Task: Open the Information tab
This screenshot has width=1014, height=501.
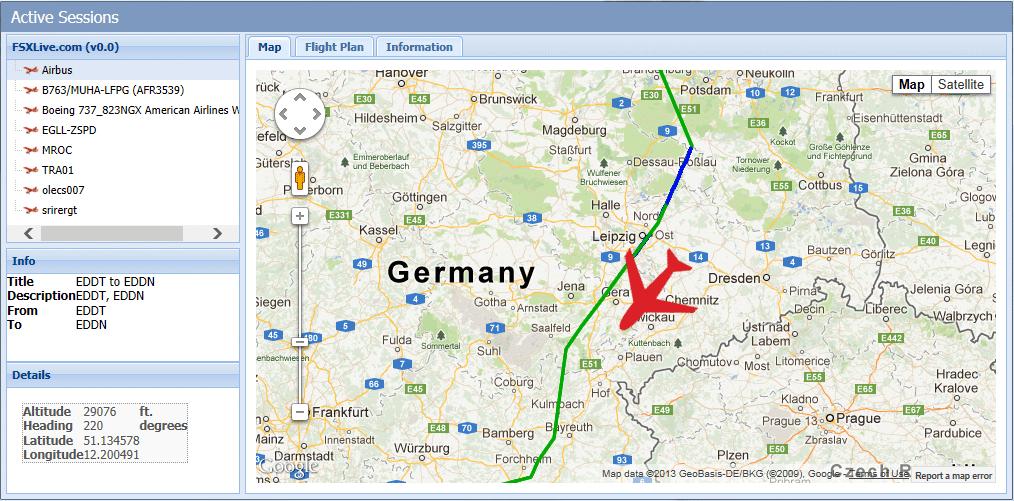Action: click(x=419, y=47)
